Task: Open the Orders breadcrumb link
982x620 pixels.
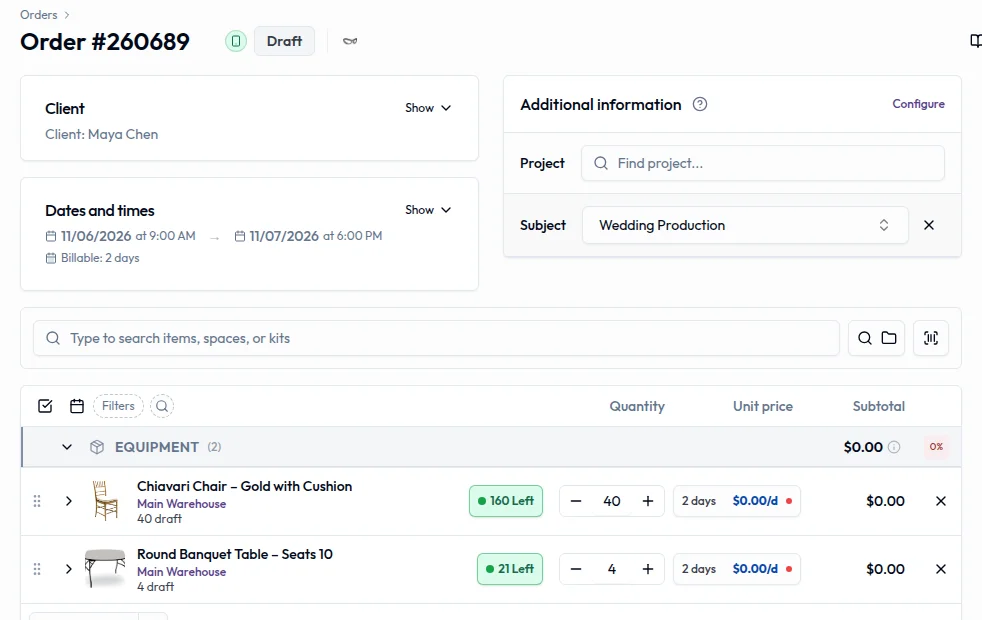Action: coord(38,14)
